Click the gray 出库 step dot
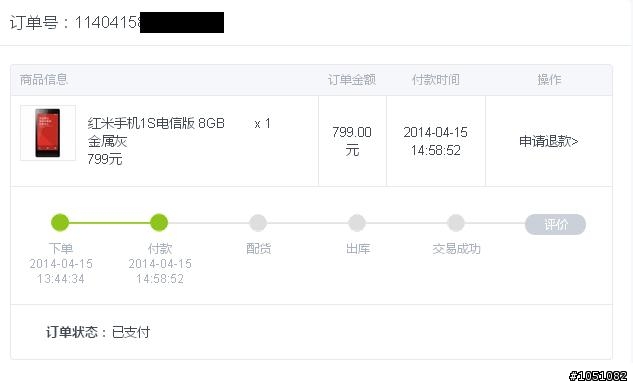The height and width of the screenshot is (384, 633). pos(357,223)
